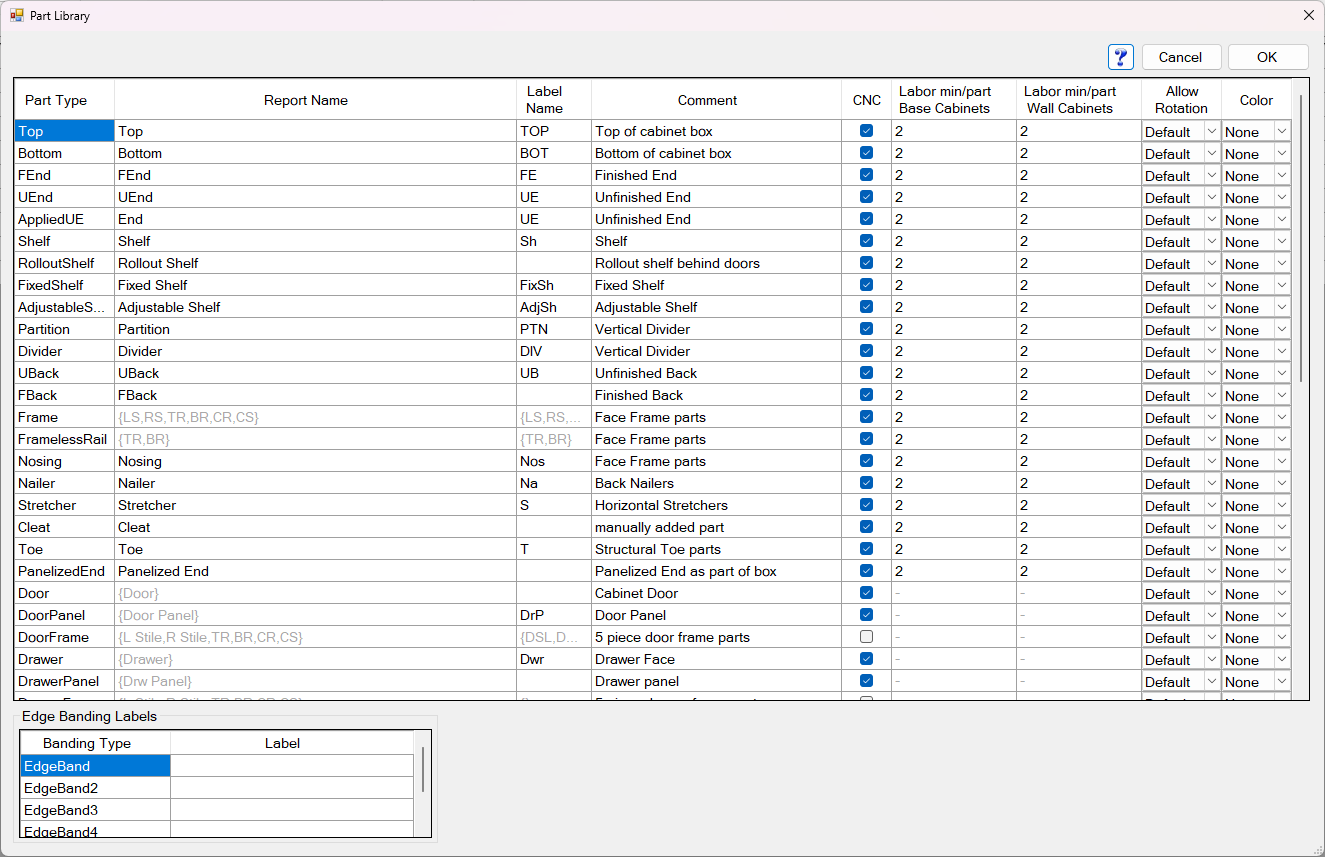
Task: Close the Part Library dialog window
Action: (x=1308, y=15)
